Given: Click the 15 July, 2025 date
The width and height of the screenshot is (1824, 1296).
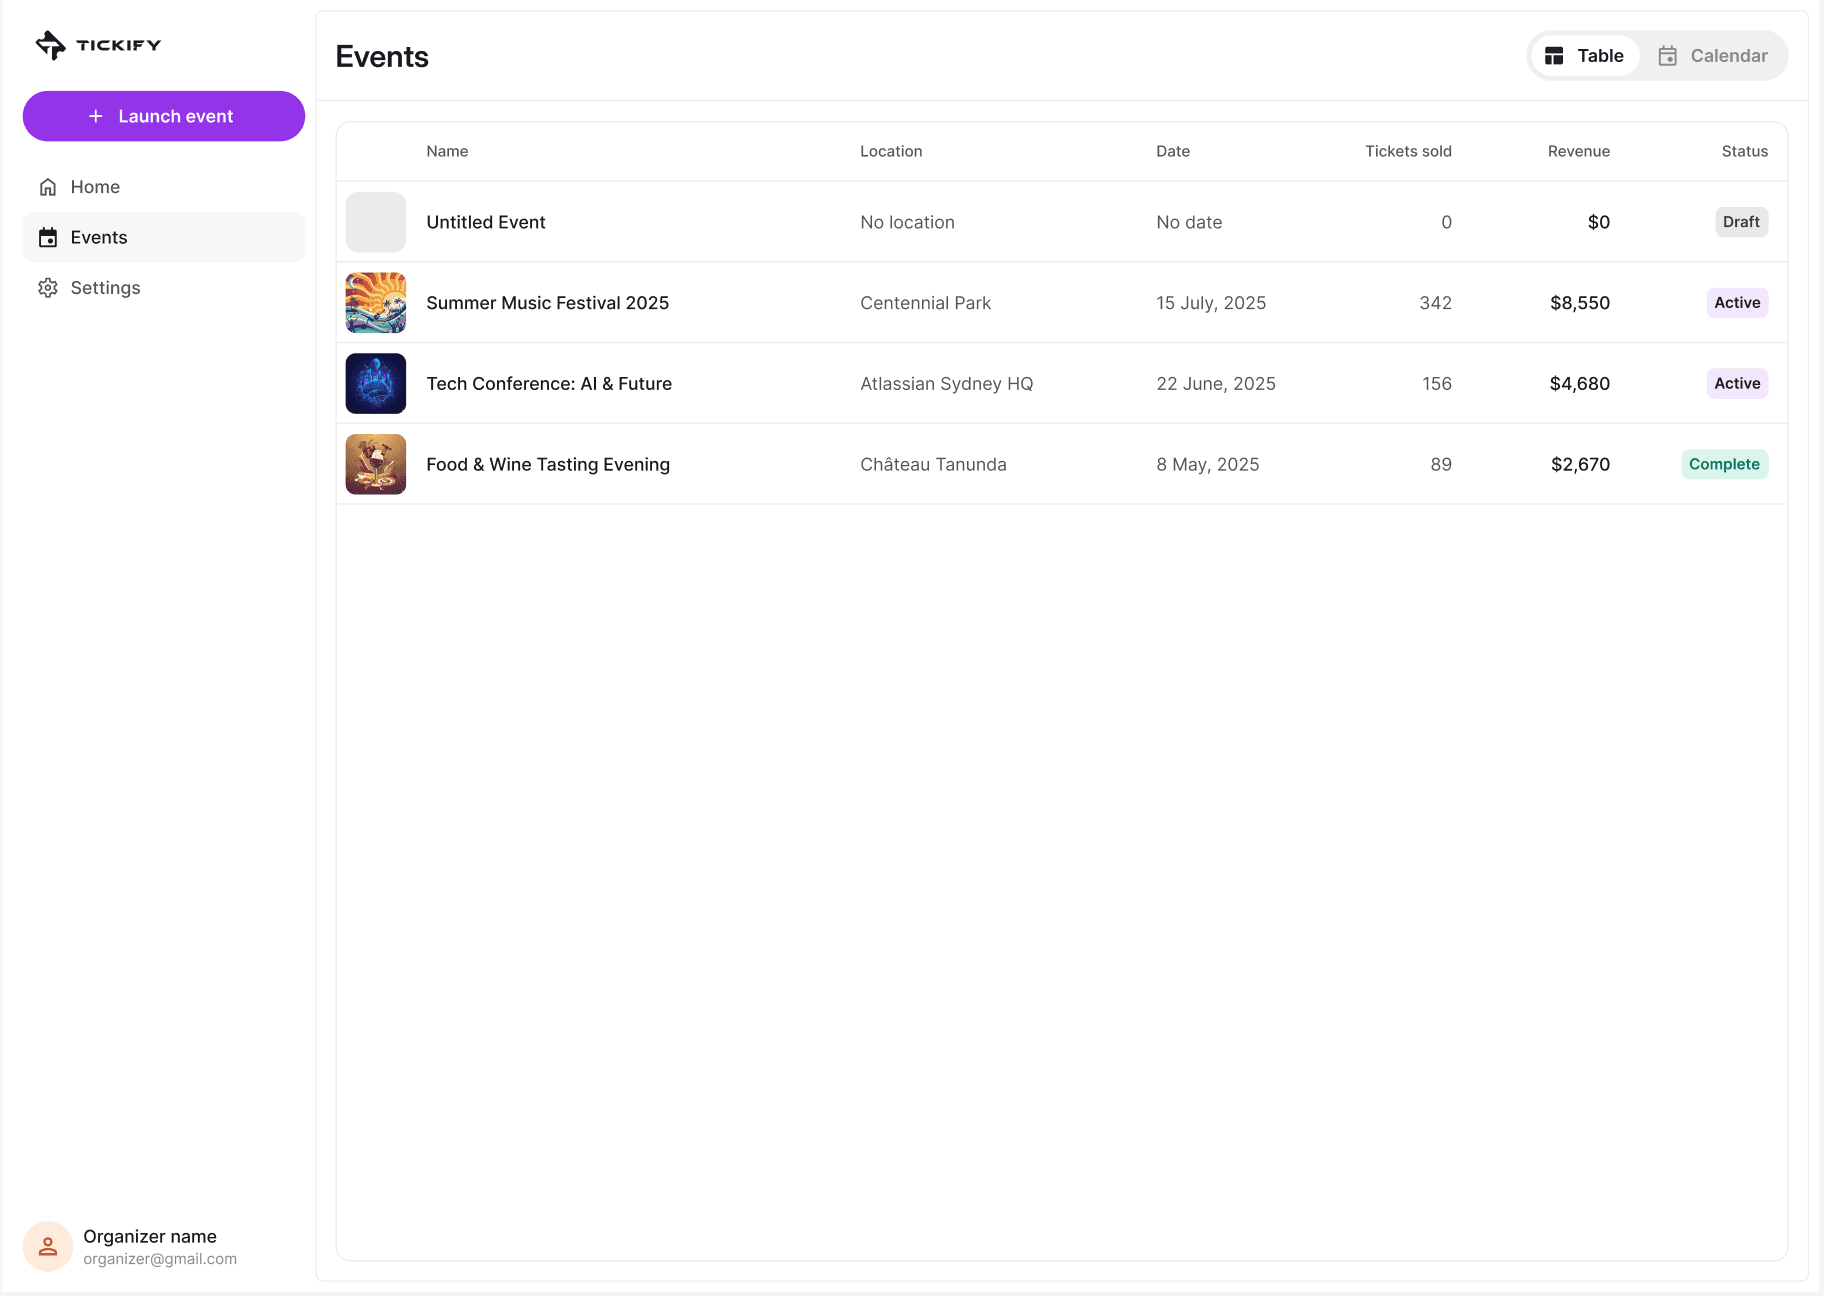Looking at the screenshot, I should click(1211, 303).
